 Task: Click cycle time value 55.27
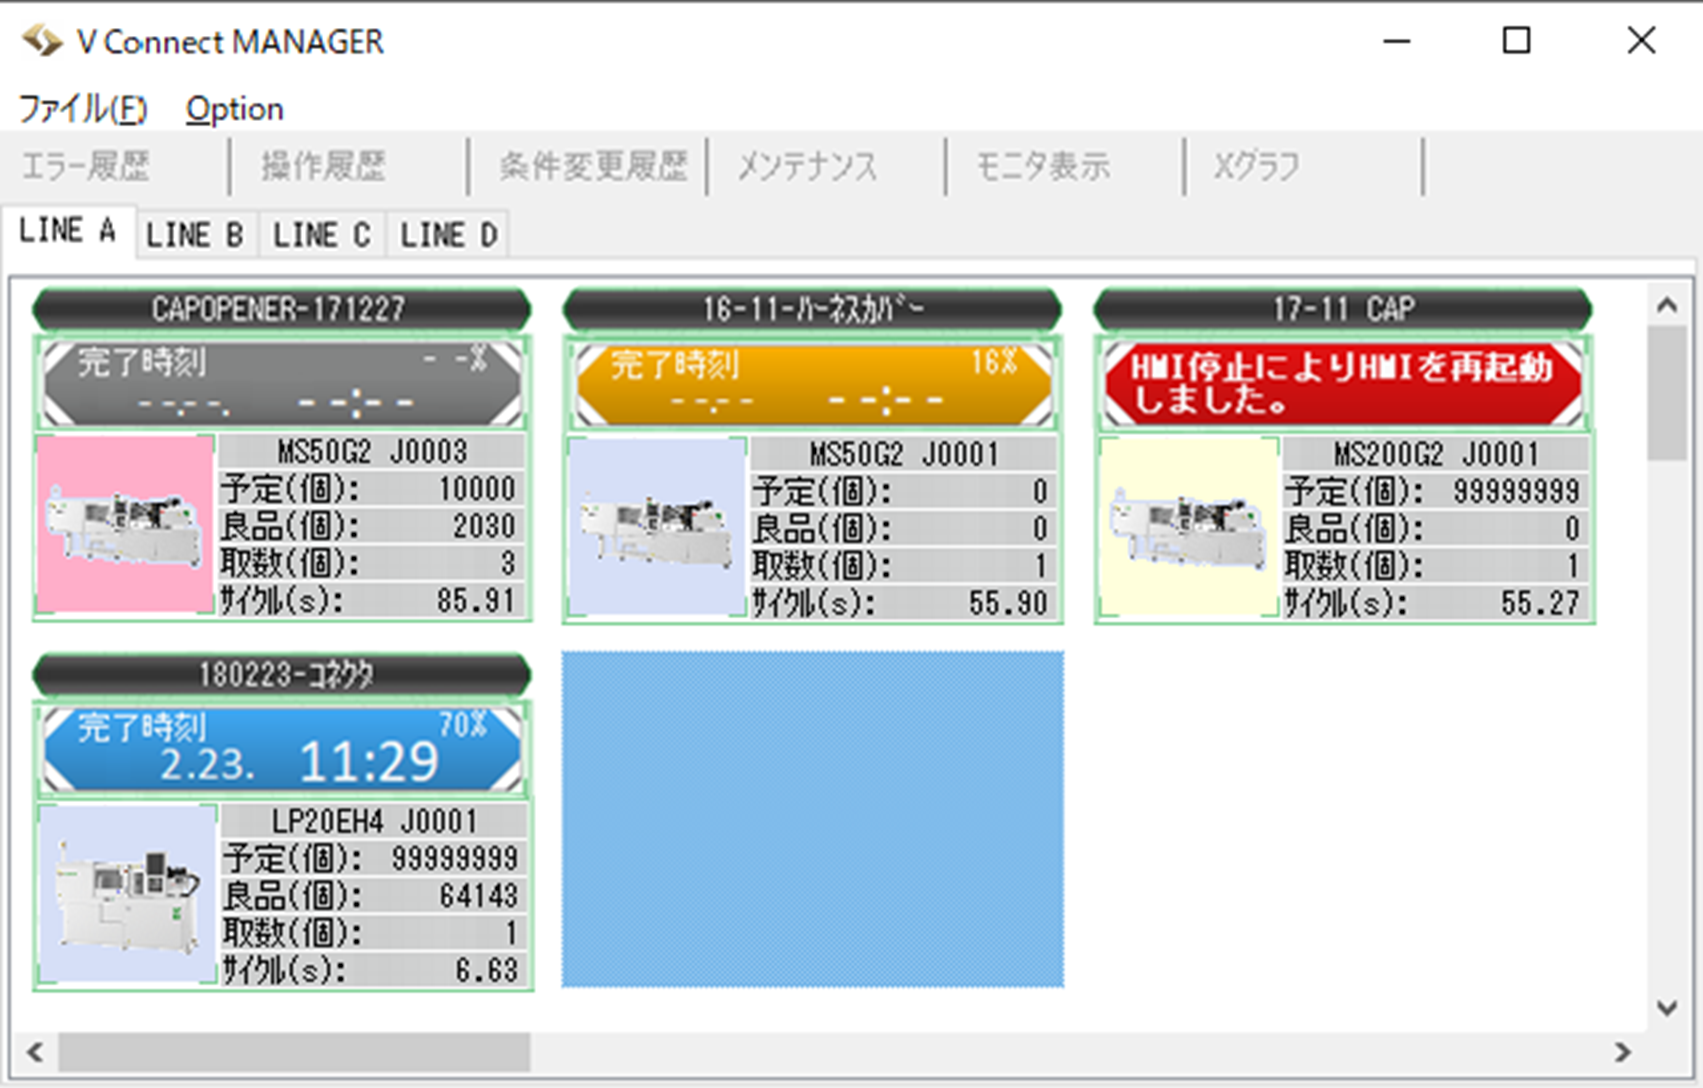coord(1540,603)
